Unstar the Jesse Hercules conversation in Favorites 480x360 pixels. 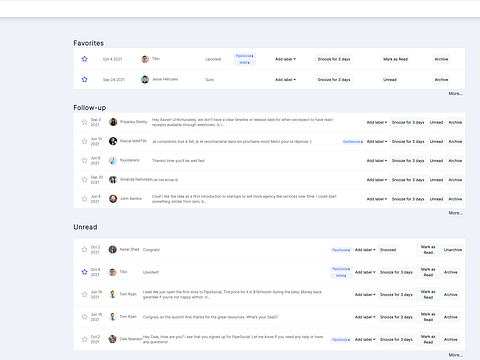[x=84, y=79]
